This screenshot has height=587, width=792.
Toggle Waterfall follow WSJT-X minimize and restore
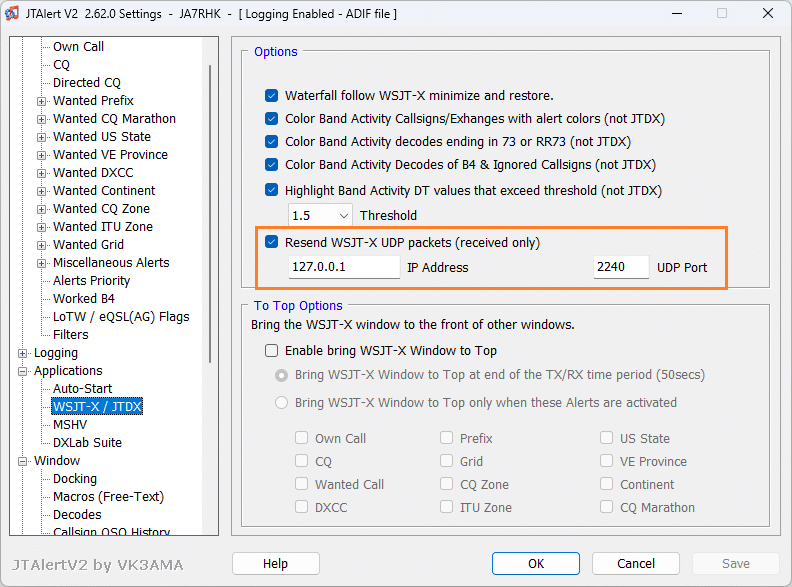(x=271, y=95)
